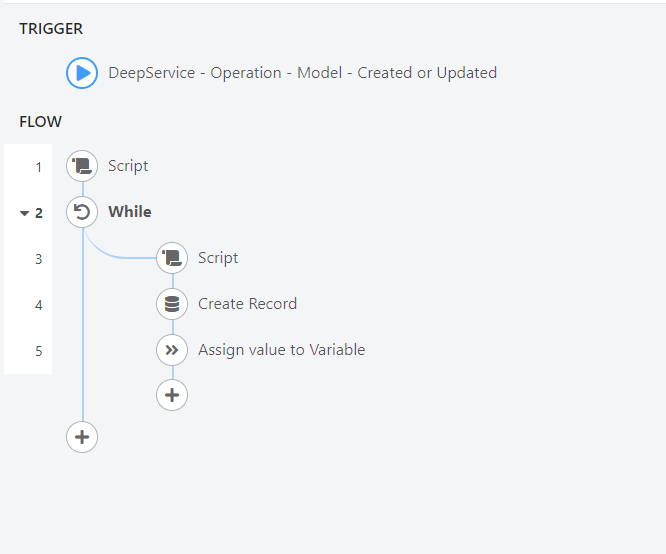Click the nested Script icon in step 3
This screenshot has width=666, height=554.
coord(172,258)
